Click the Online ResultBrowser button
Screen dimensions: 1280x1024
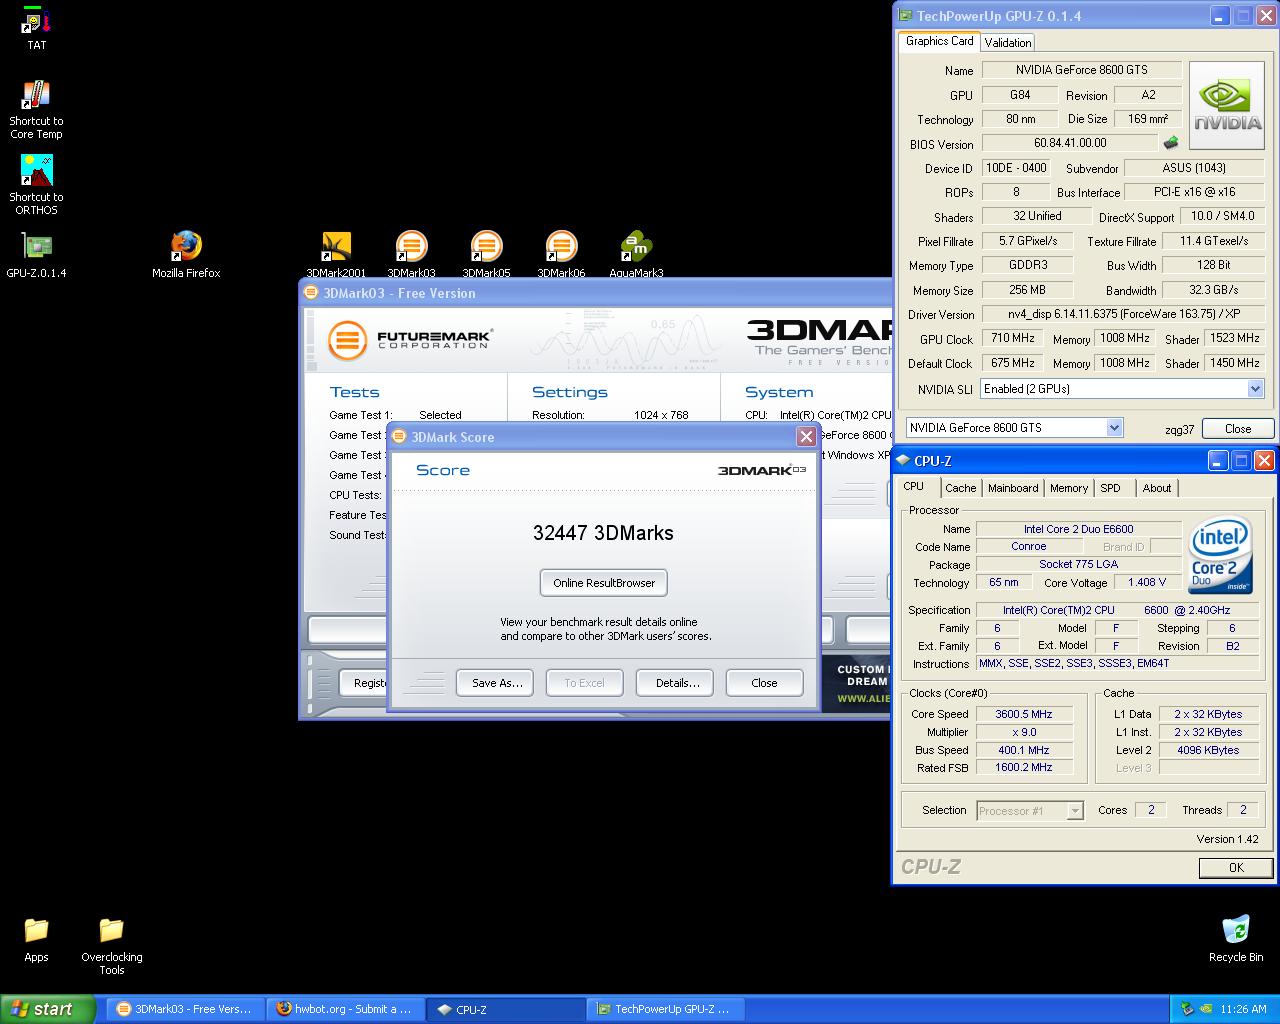[604, 583]
